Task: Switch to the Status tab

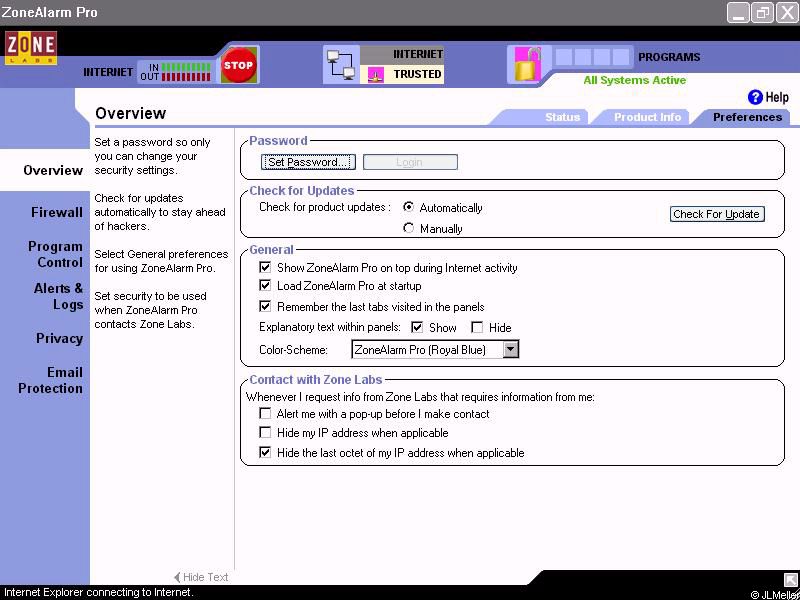Action: (562, 117)
